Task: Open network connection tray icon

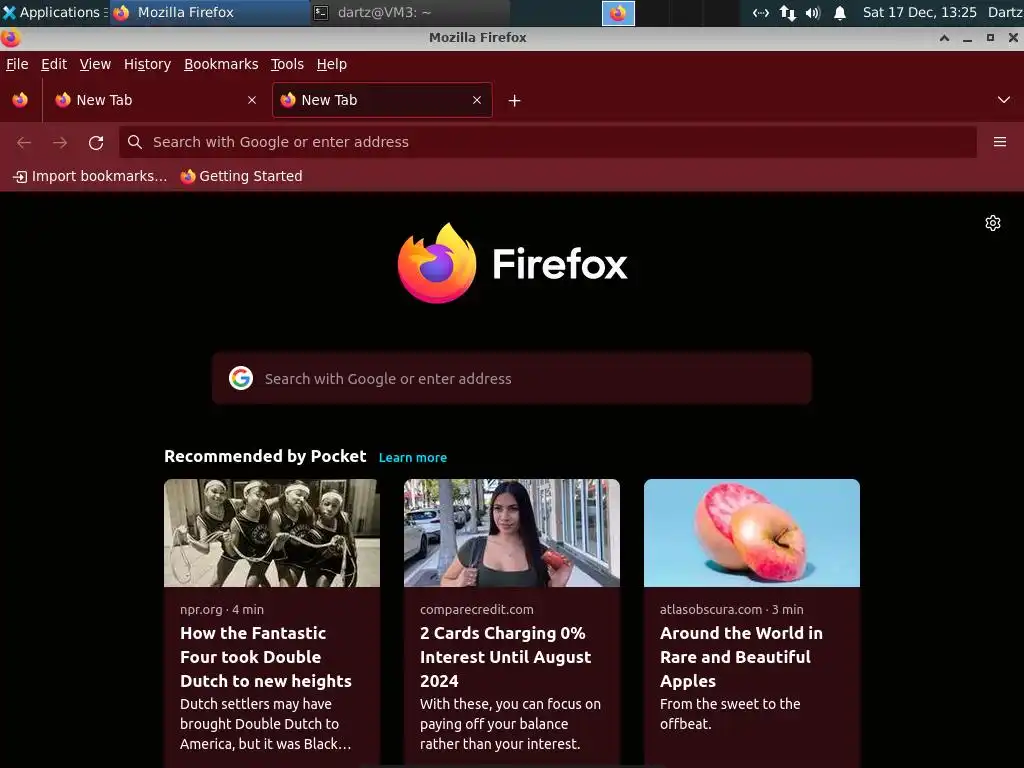Action: point(761,12)
